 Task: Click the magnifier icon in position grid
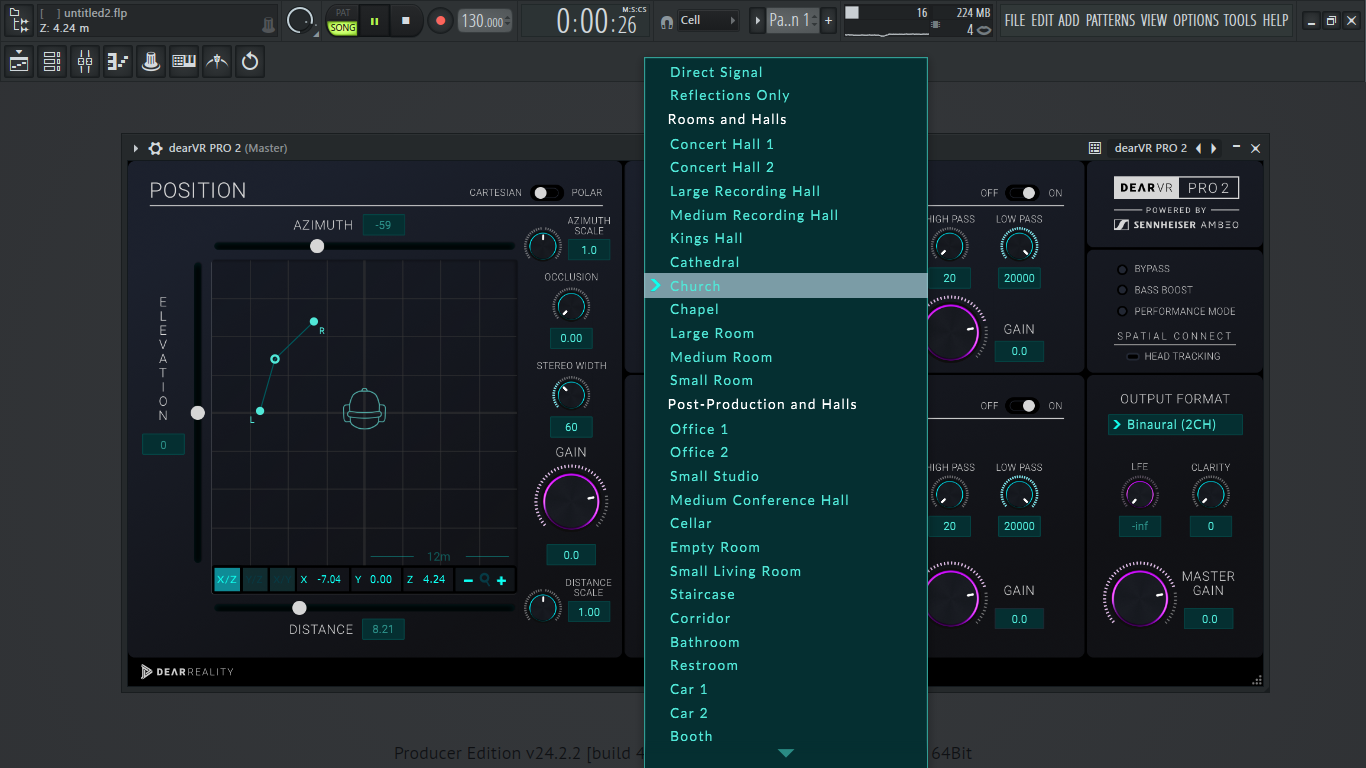[x=485, y=580]
